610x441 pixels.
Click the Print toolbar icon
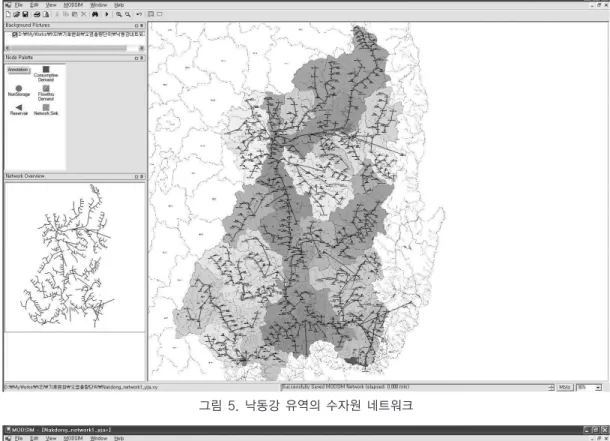pos(37,14)
